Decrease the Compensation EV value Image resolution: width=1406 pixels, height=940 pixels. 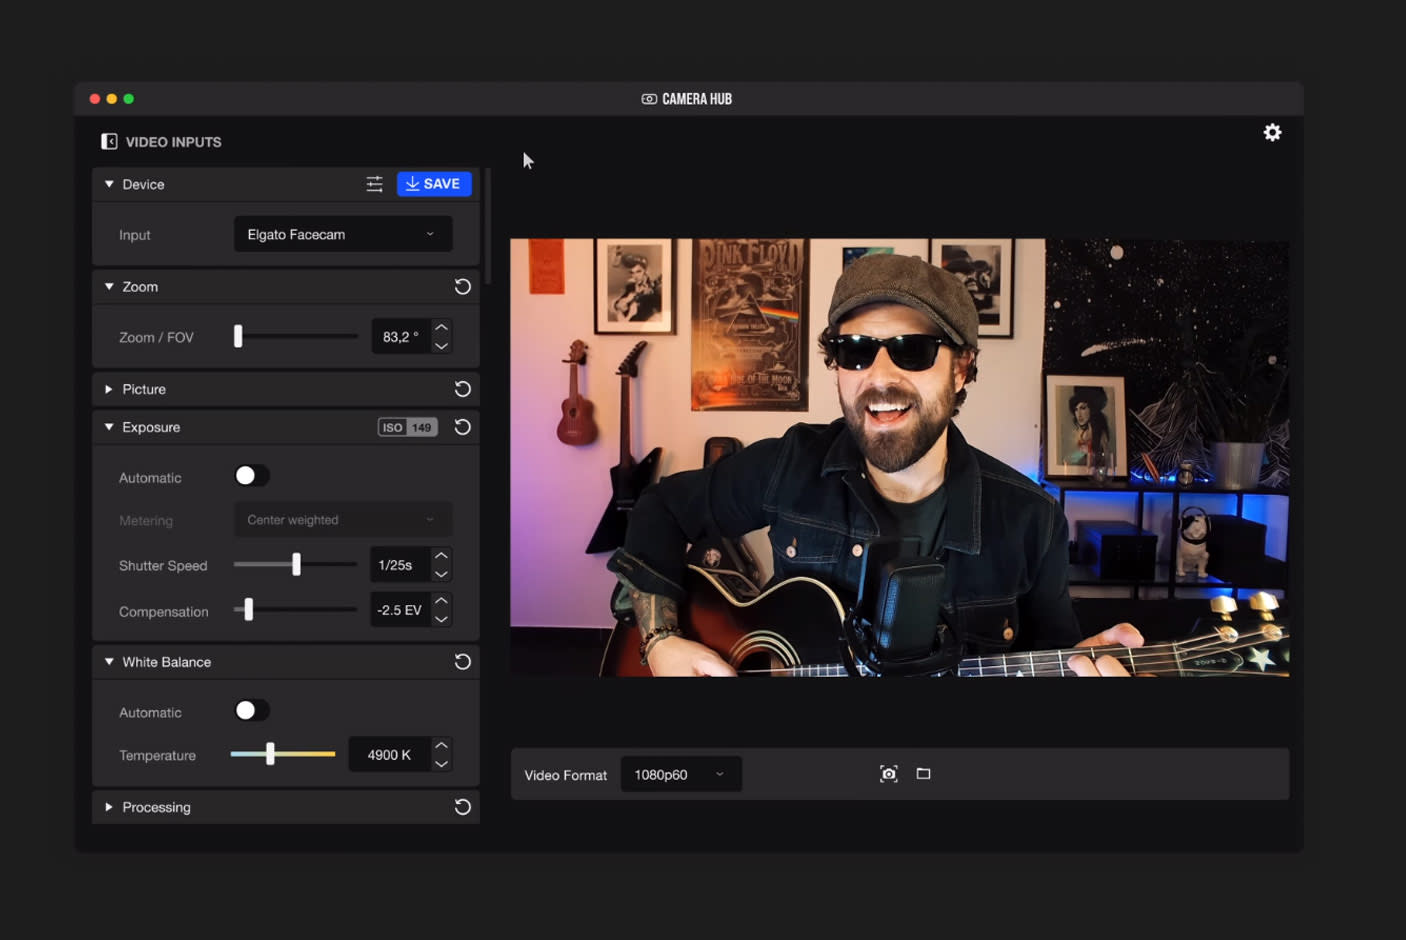pyautogui.click(x=441, y=619)
